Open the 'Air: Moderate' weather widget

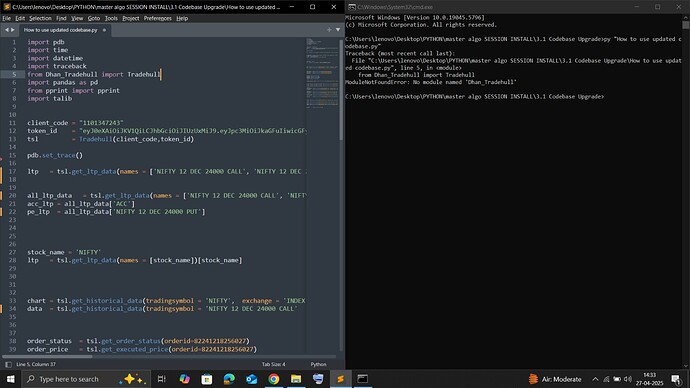pyautogui.click(x=555, y=379)
